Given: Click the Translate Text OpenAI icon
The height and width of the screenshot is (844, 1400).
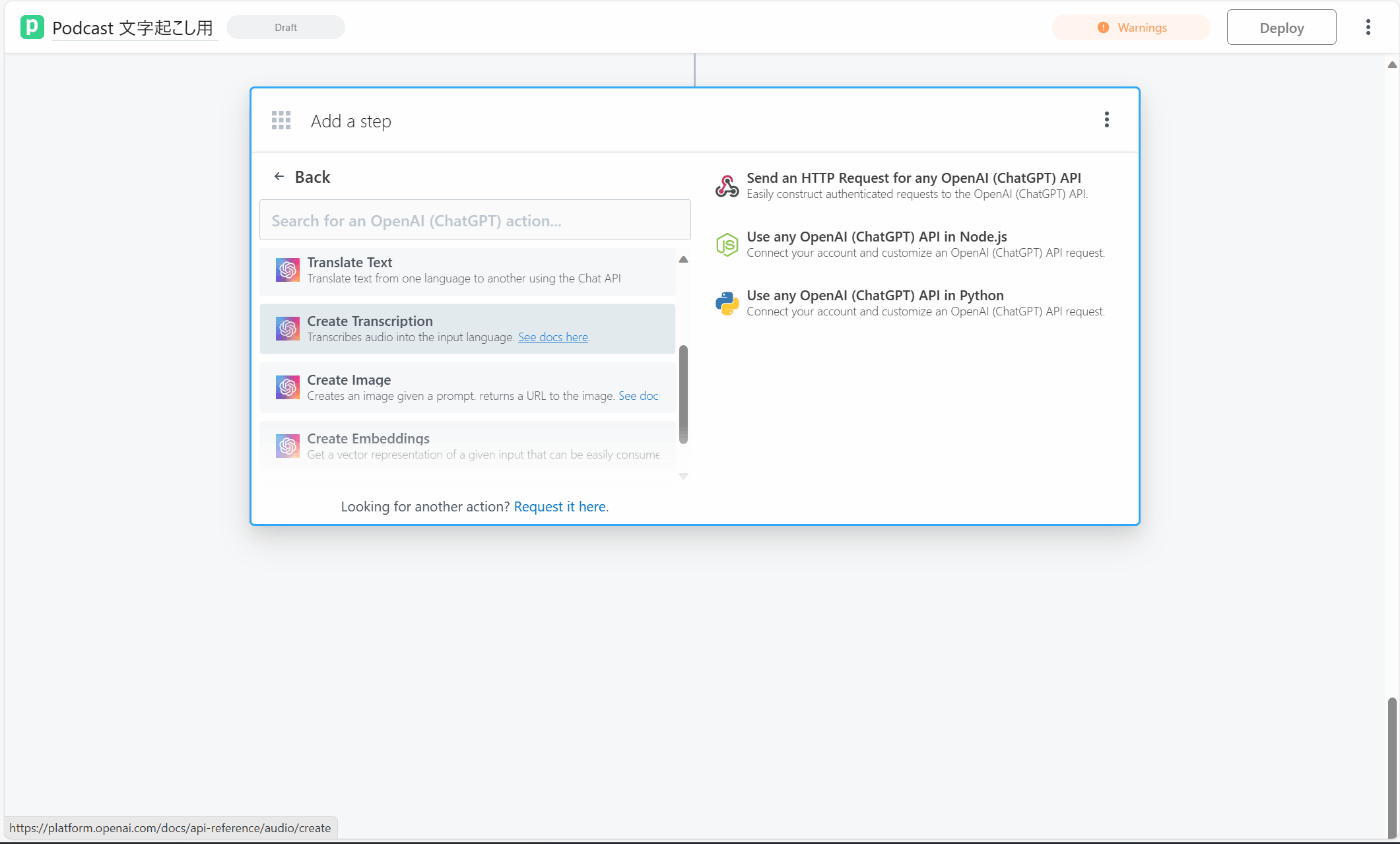Looking at the screenshot, I should click(288, 270).
